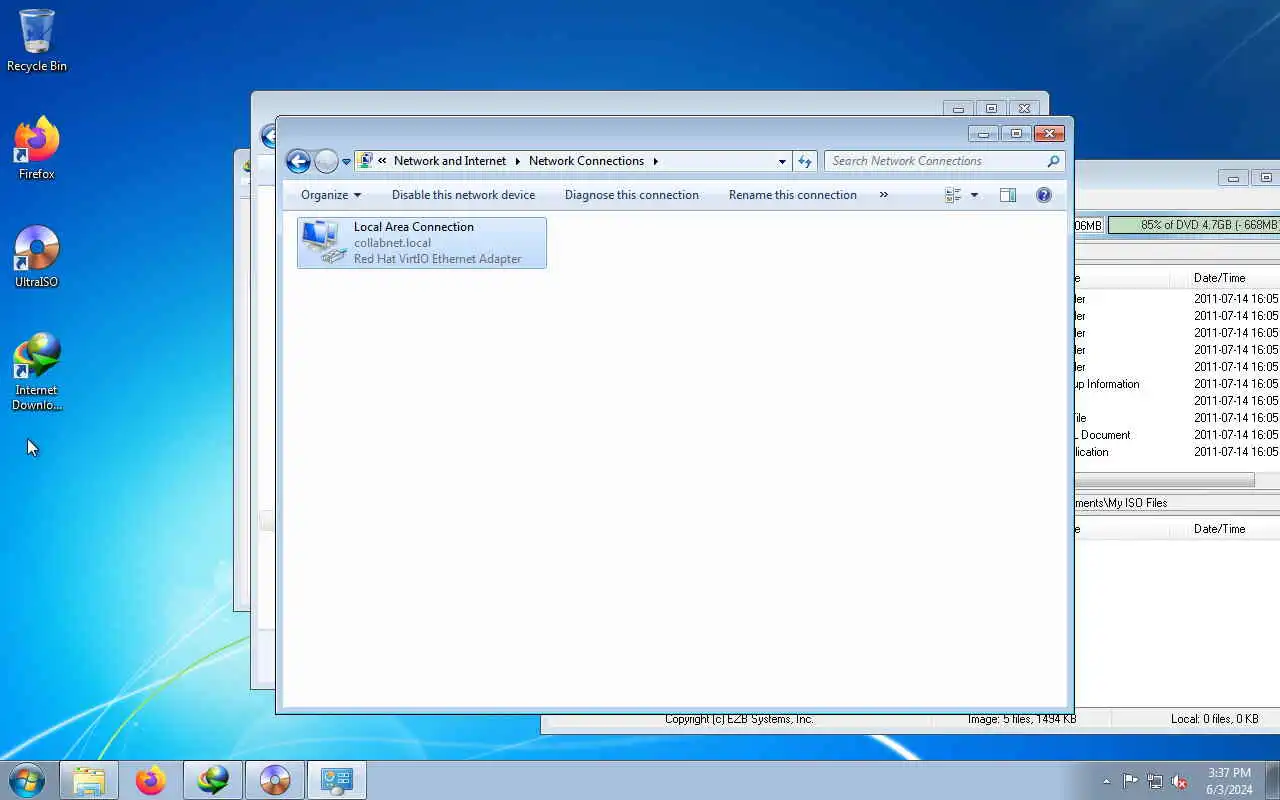Image resolution: width=1280 pixels, height=800 pixels.
Task: Open address bar history dropdown
Action: [x=782, y=161]
